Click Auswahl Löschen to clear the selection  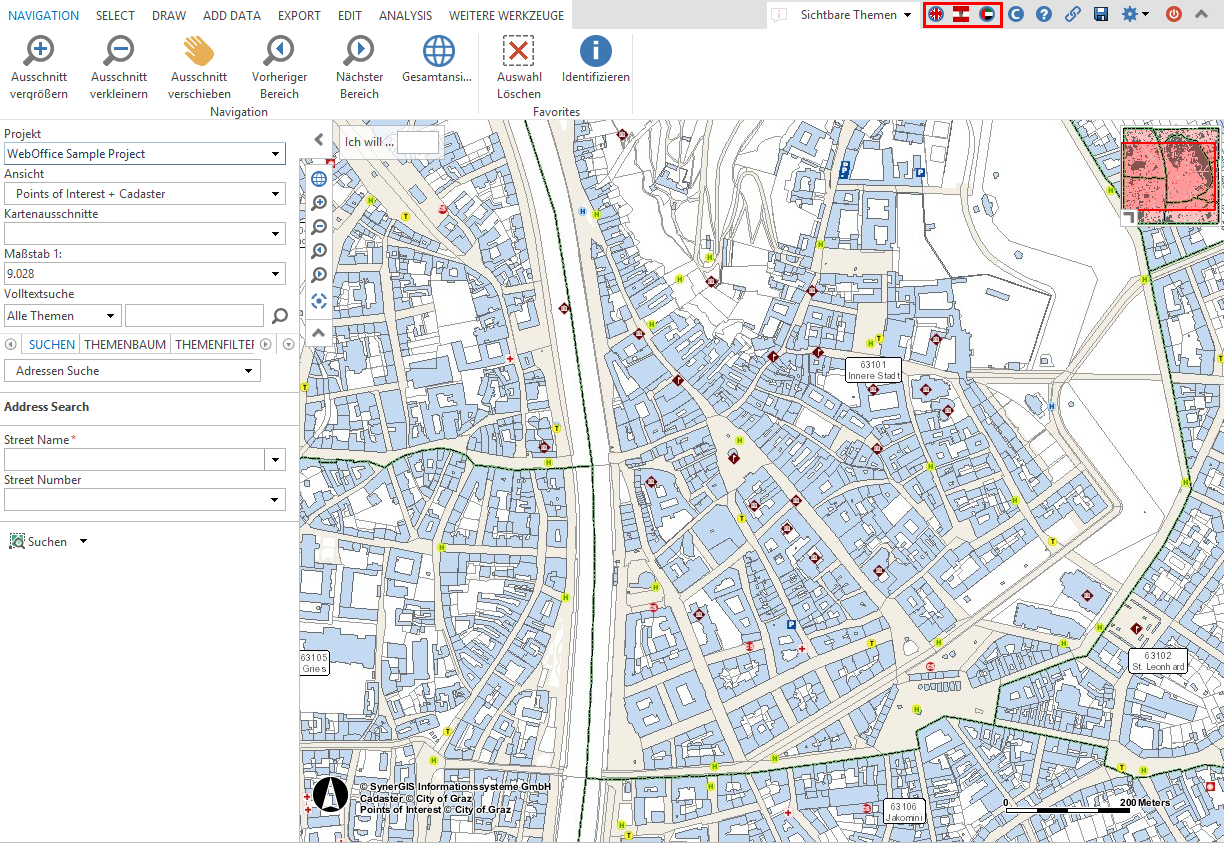[518, 60]
